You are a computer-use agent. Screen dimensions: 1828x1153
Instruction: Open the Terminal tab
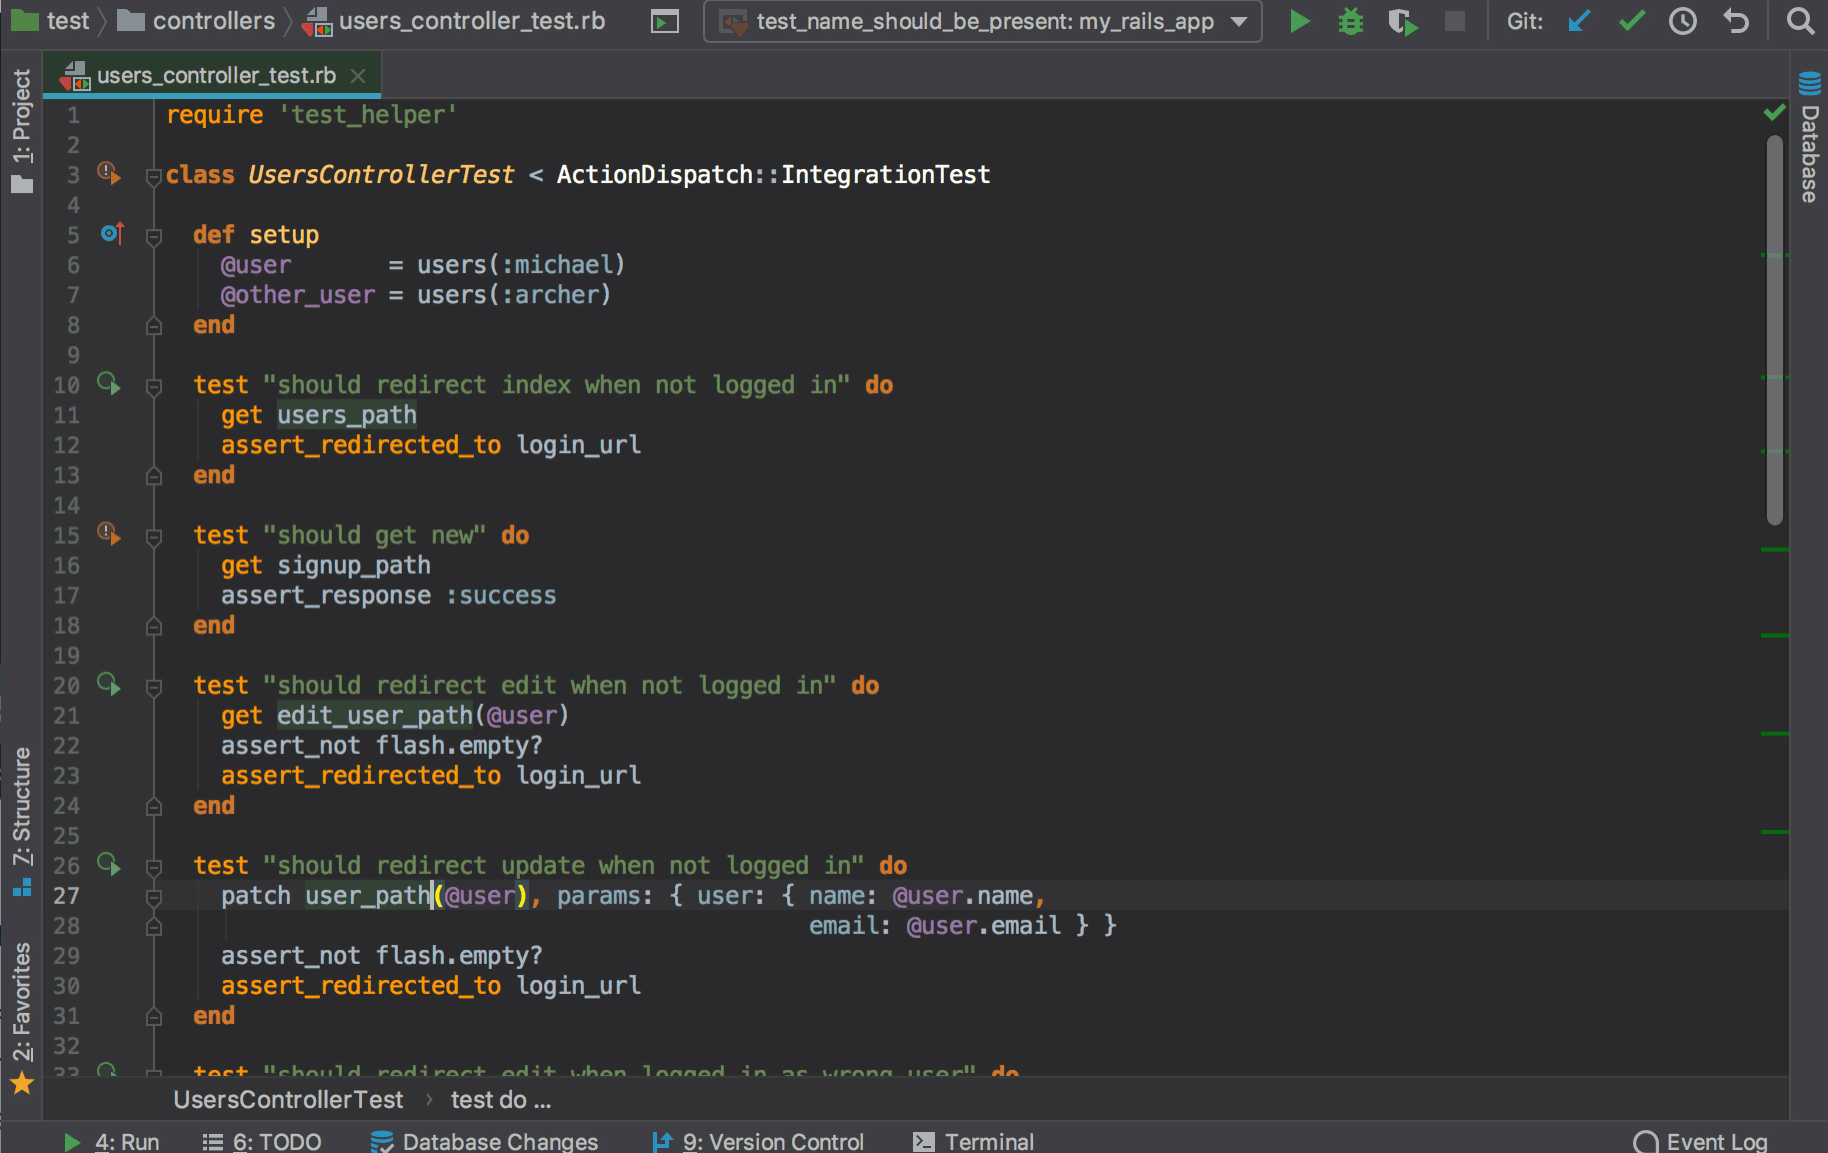(x=973, y=1141)
